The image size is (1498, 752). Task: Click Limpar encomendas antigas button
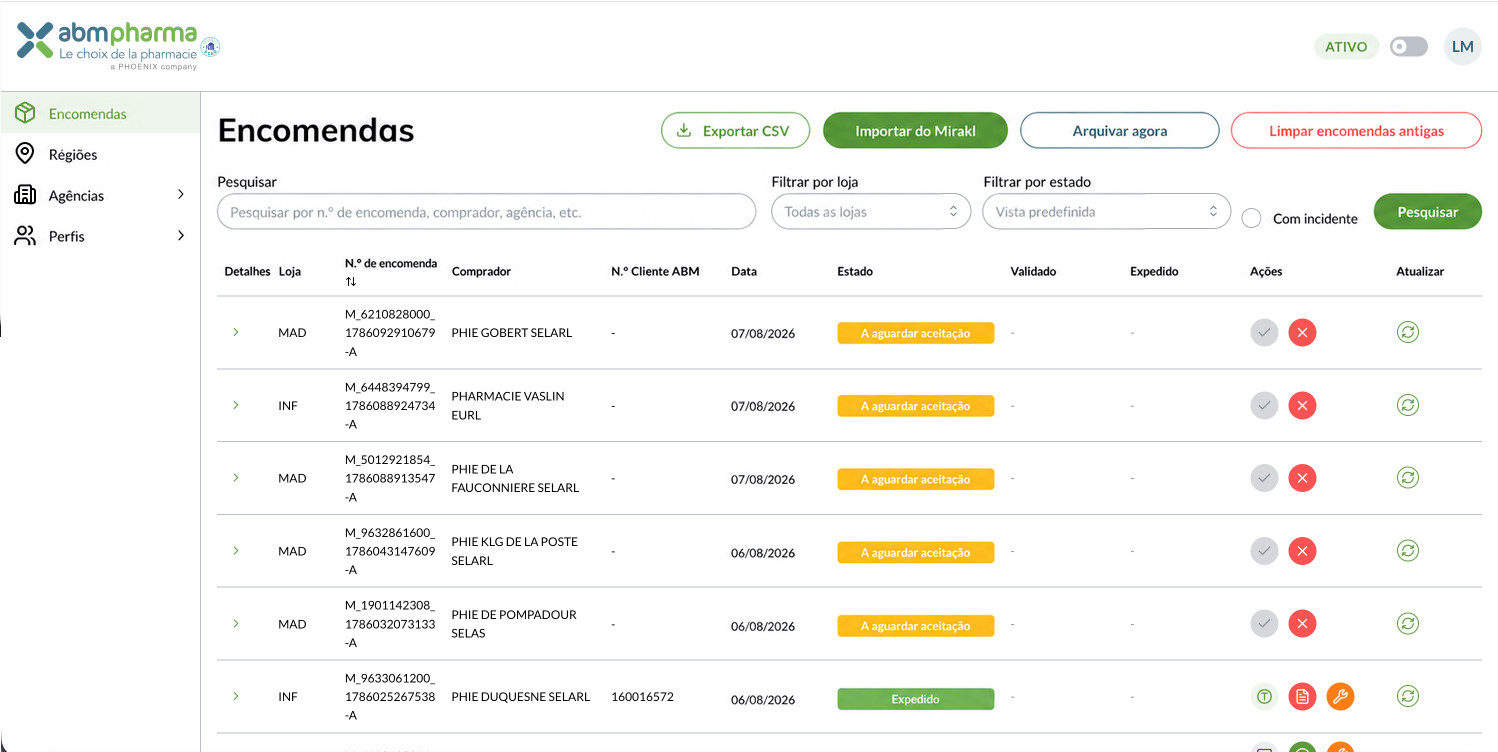coord(1356,131)
